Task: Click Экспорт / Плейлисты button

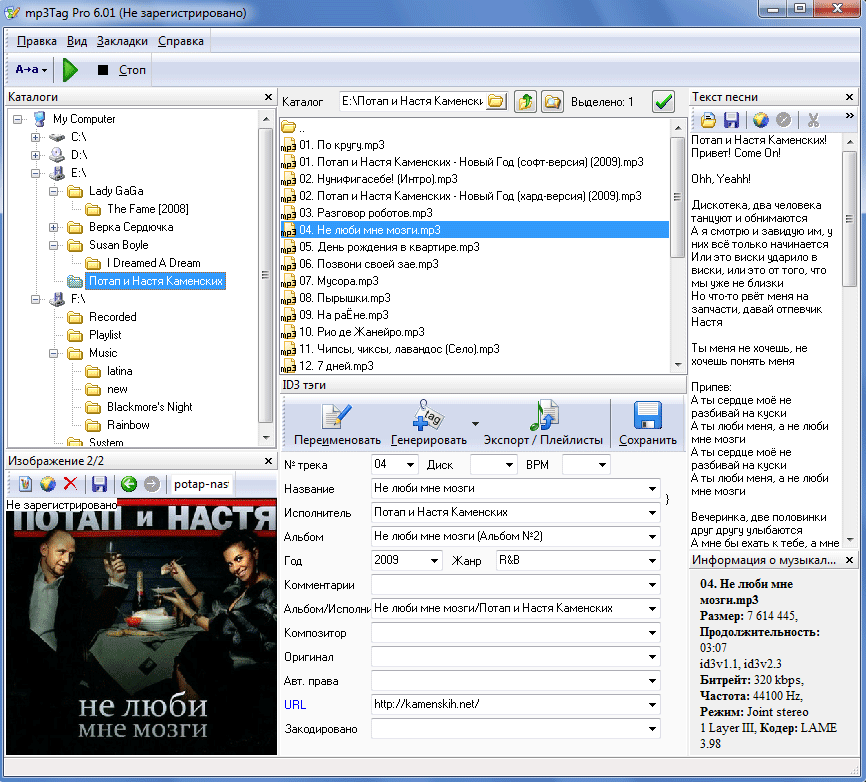Action: [x=543, y=424]
